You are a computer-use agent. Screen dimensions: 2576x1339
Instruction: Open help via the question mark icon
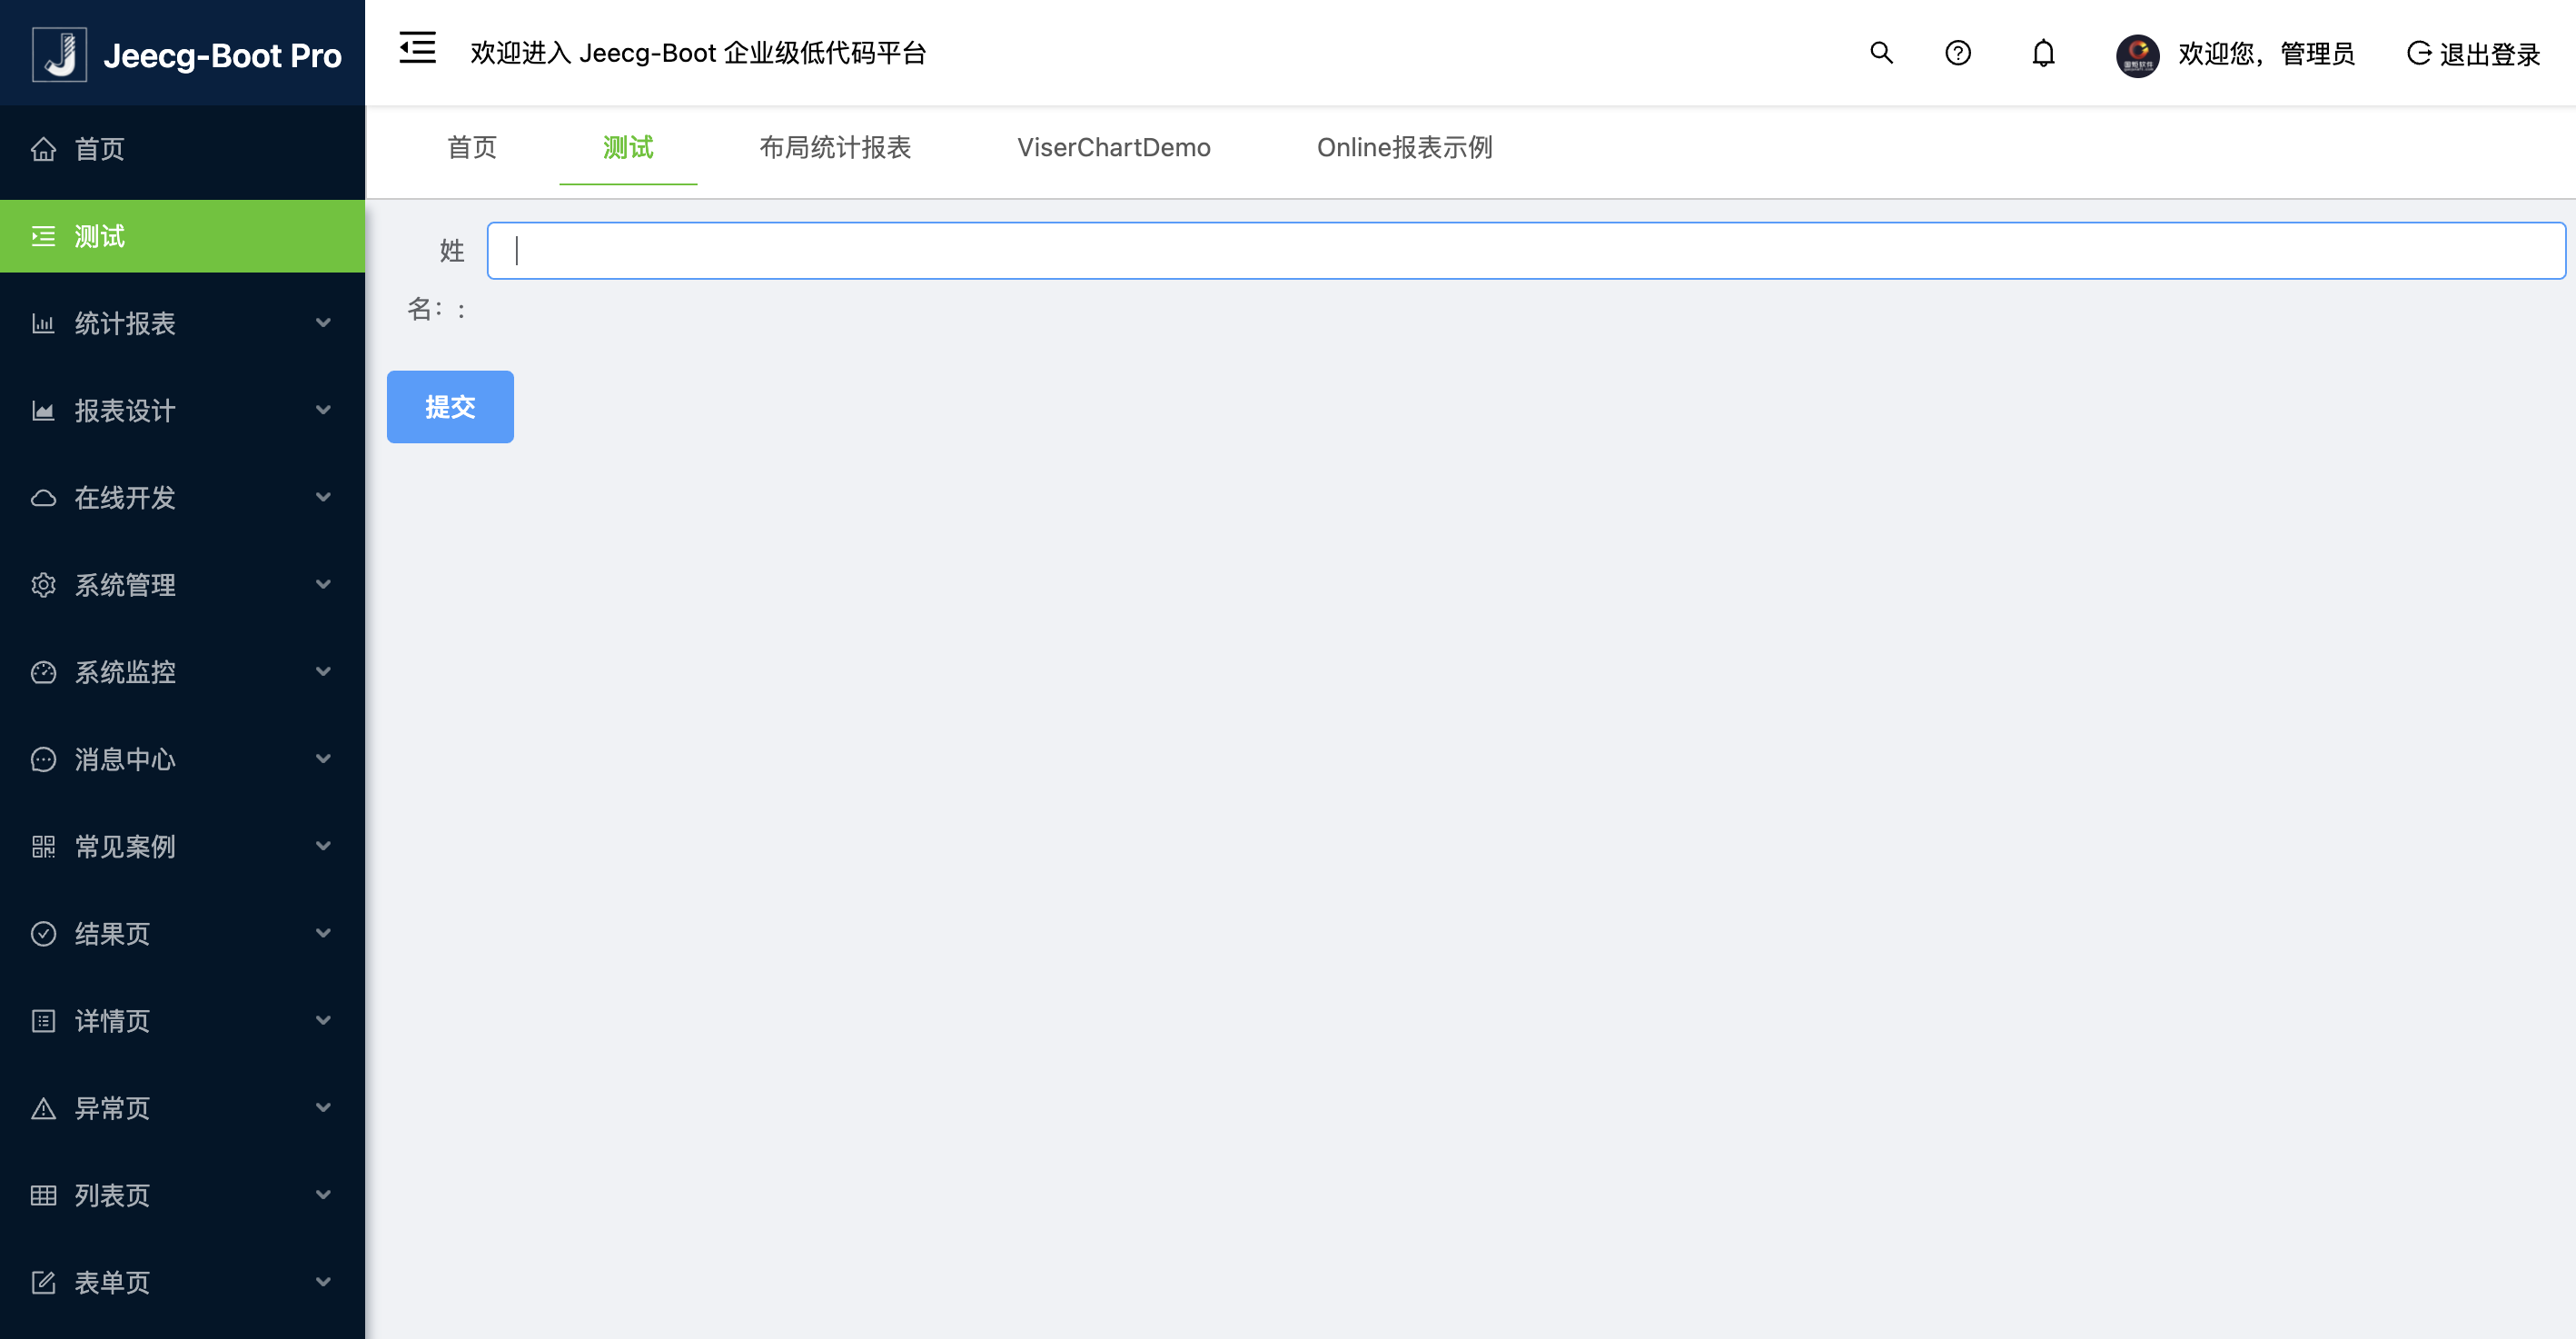pos(1957,53)
